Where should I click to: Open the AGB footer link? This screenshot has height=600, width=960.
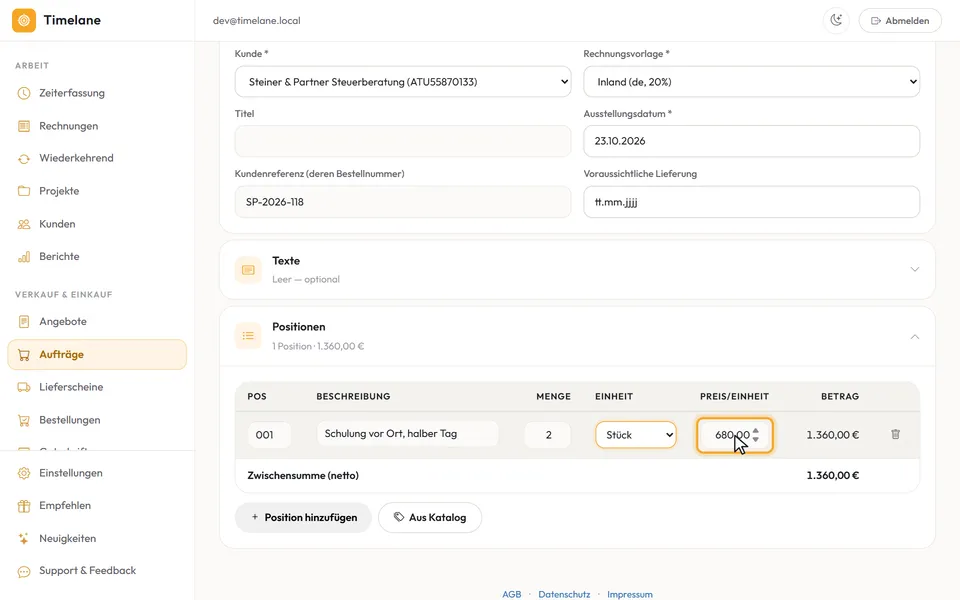coord(512,594)
